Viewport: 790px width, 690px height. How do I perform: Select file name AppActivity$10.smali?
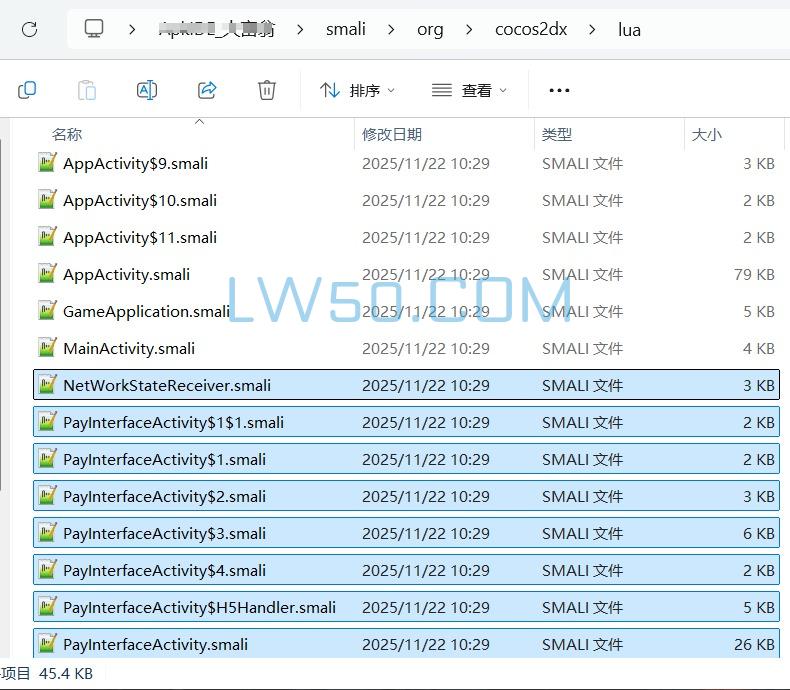[x=140, y=201]
